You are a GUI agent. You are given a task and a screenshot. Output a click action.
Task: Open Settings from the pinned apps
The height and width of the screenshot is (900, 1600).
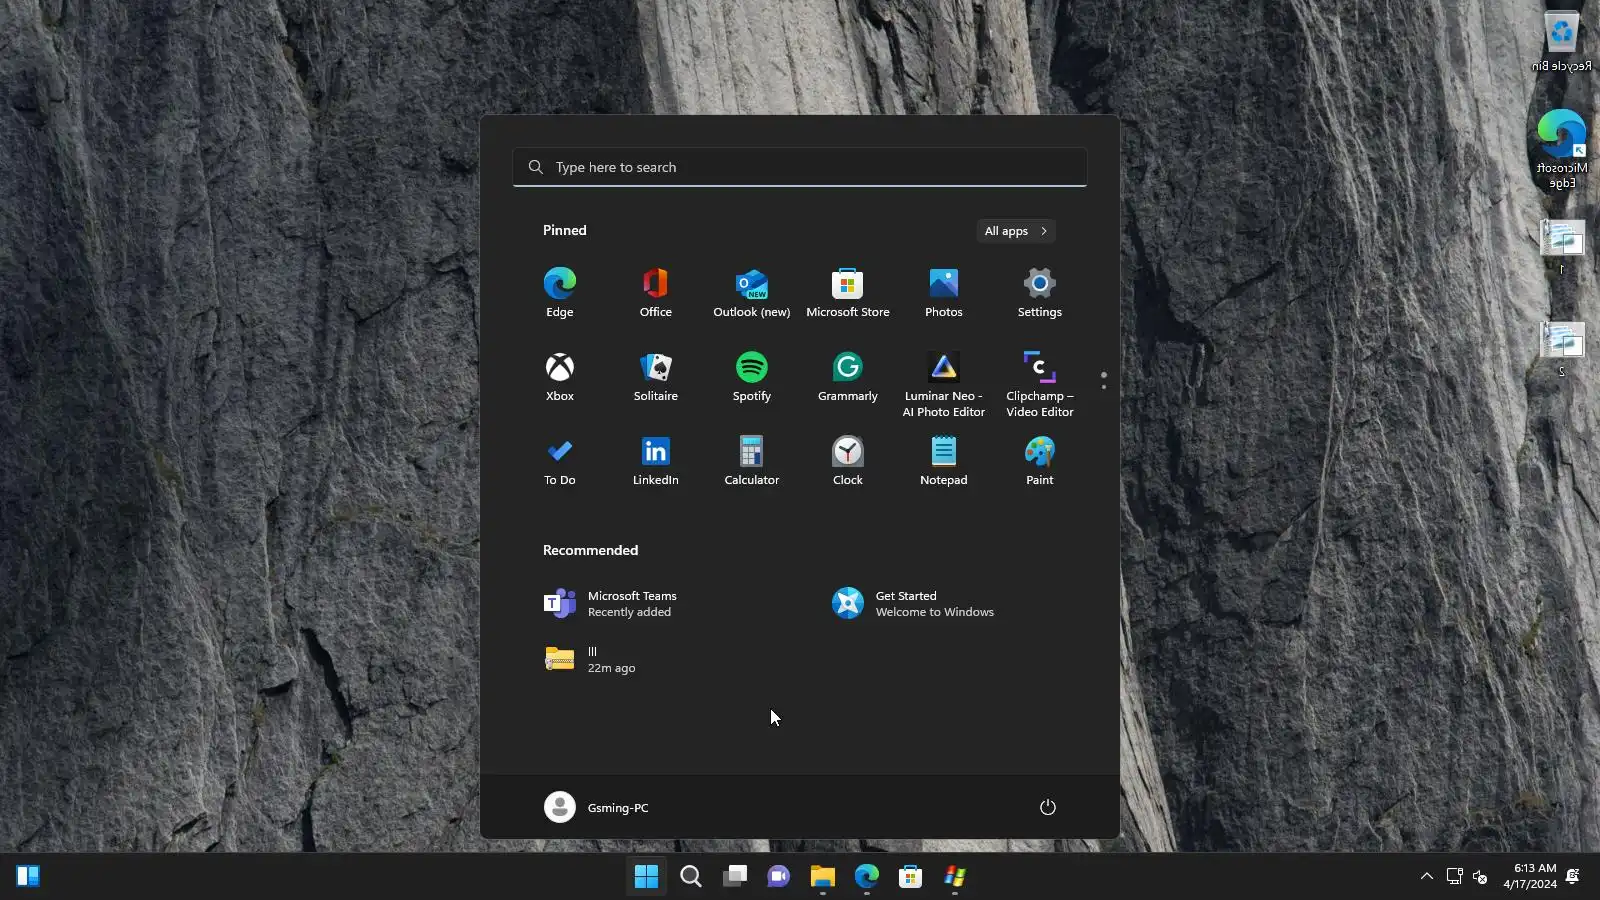(x=1040, y=293)
